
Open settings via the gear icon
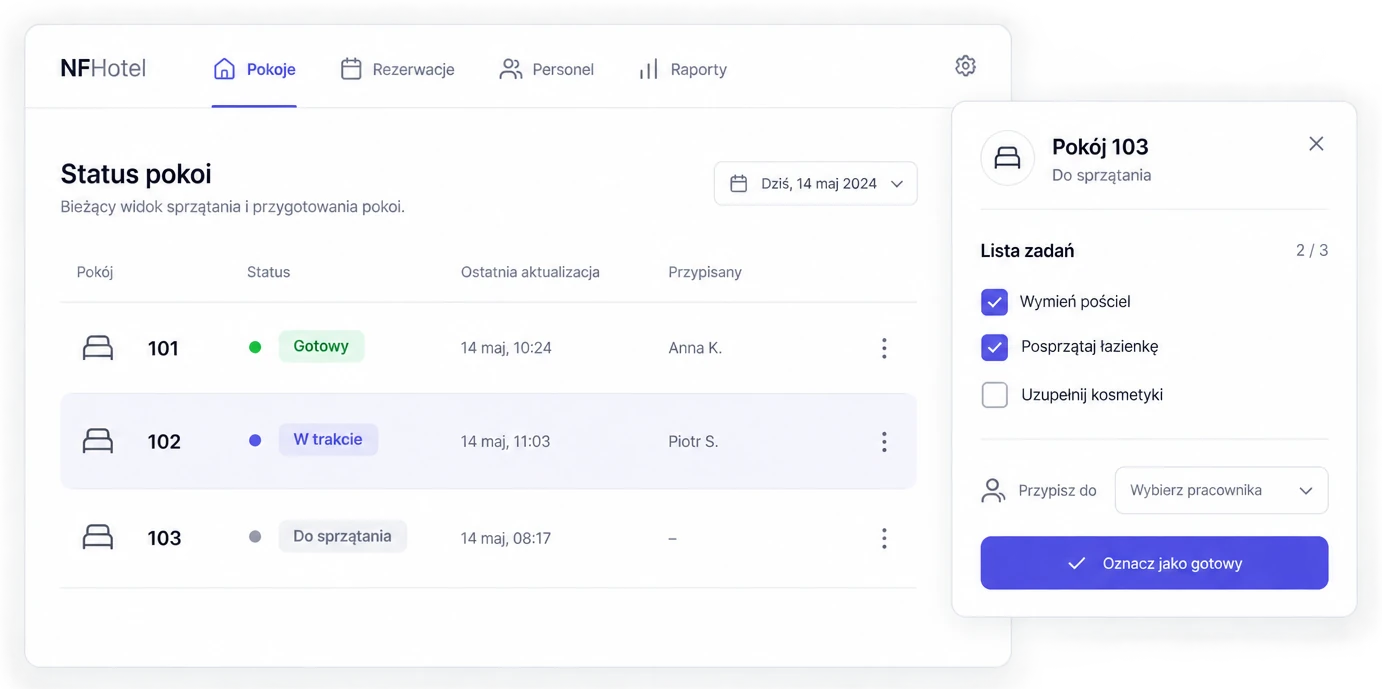point(965,66)
